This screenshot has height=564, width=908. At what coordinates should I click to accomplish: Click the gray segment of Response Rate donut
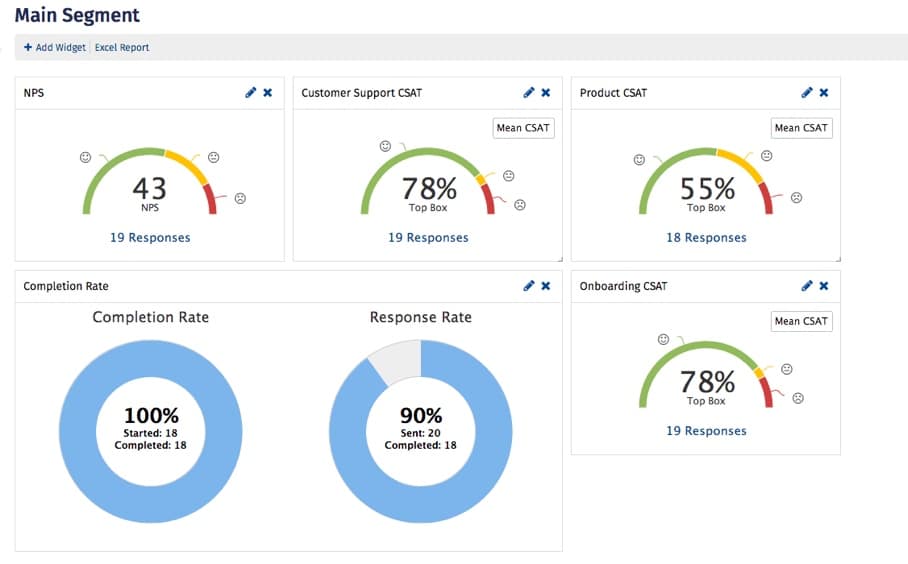tap(398, 361)
